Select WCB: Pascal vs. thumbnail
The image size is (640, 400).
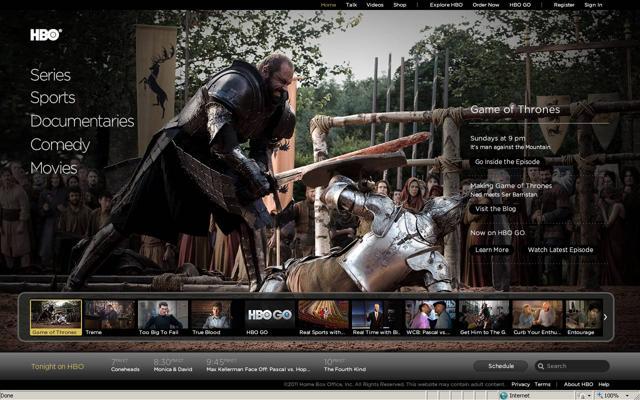pyautogui.click(x=430, y=318)
